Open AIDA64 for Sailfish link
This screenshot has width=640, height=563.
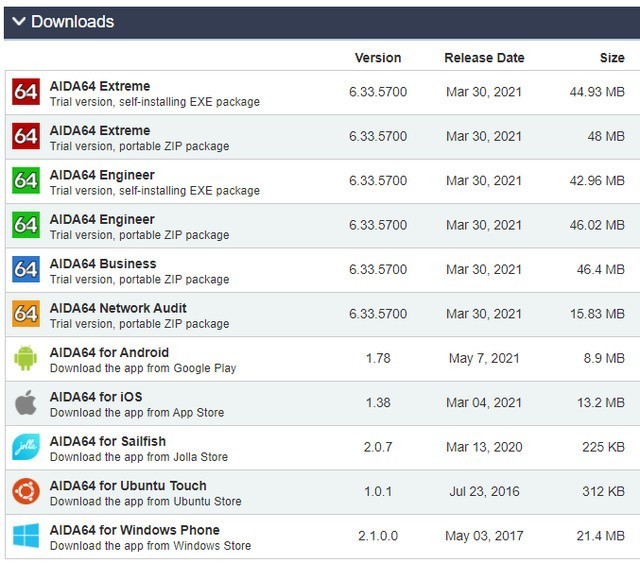click(108, 441)
